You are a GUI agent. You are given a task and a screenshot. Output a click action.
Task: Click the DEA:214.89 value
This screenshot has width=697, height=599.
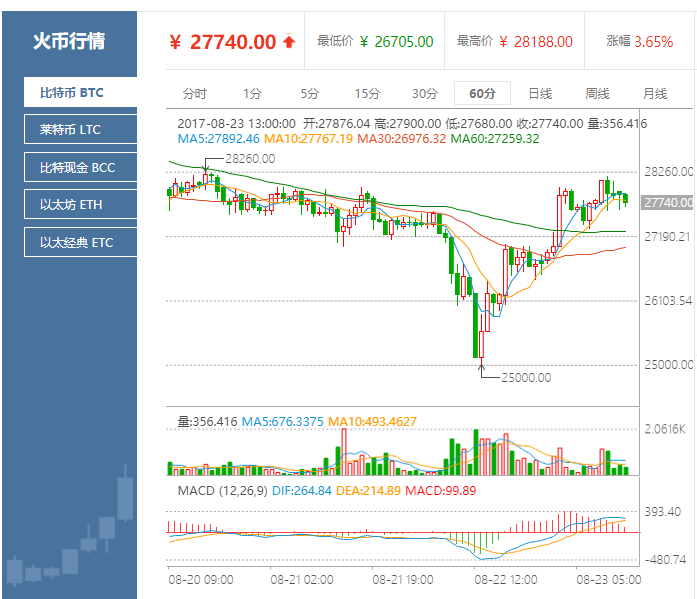(x=369, y=491)
